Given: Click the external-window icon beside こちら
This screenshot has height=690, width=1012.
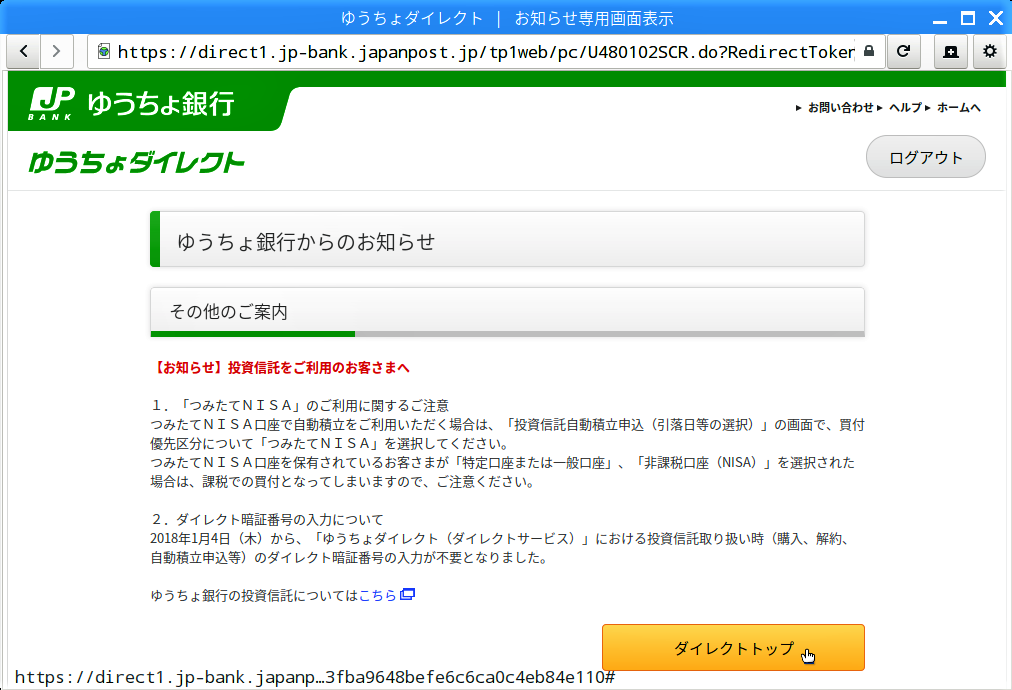Looking at the screenshot, I should (407, 594).
